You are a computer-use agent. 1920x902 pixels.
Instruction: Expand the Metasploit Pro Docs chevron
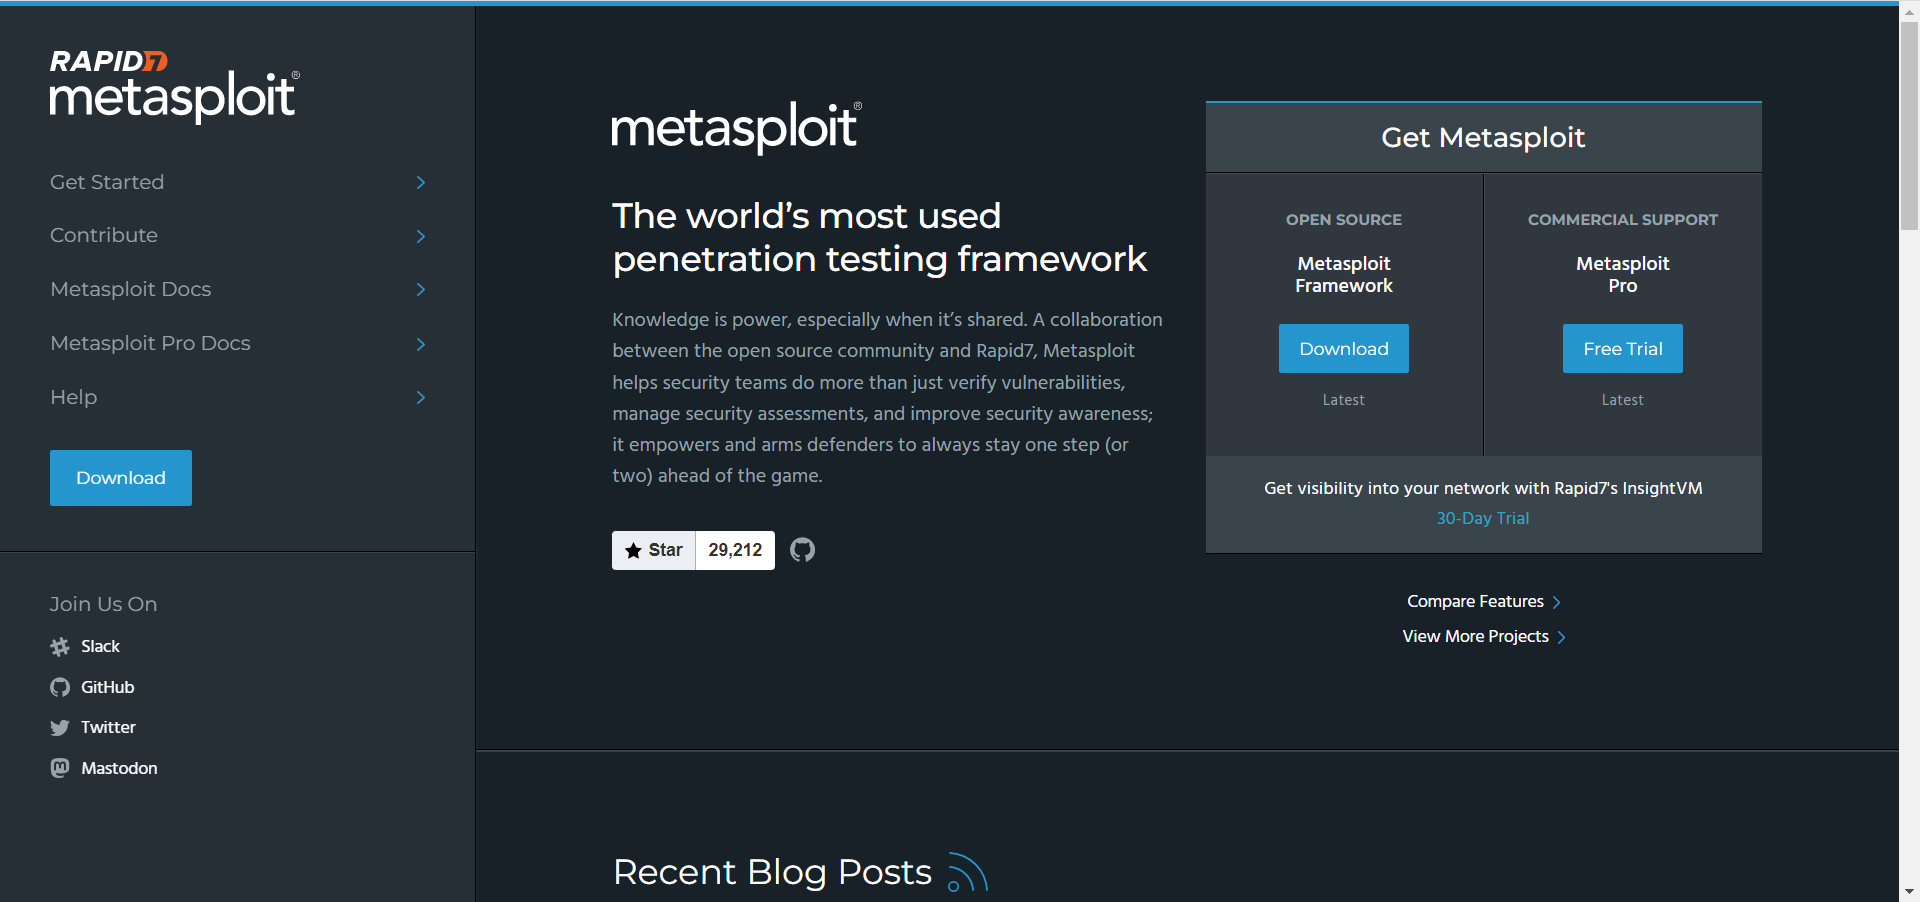(421, 344)
